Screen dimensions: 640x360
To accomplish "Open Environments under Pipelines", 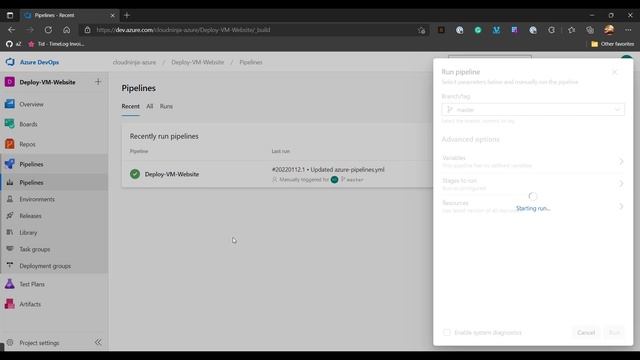I will tap(37, 199).
